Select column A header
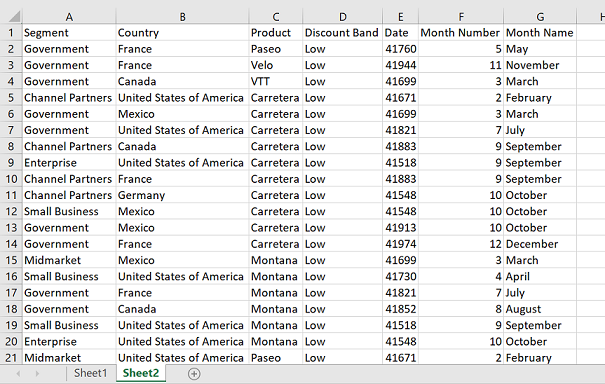Screen dimensions: 605x384 69,17
